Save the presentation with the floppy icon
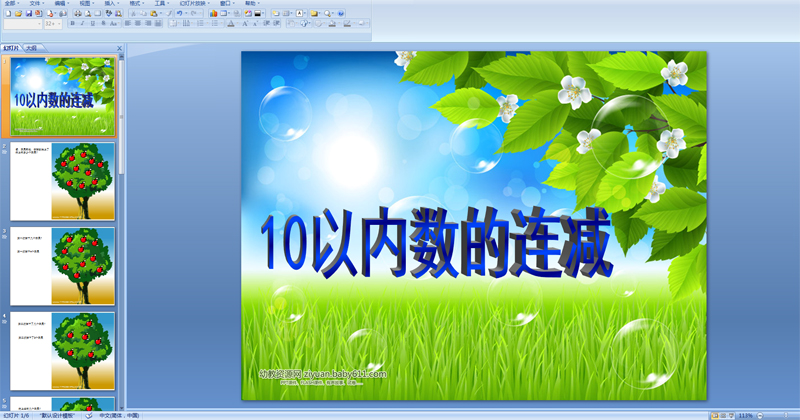800x420 pixels. click(29, 14)
